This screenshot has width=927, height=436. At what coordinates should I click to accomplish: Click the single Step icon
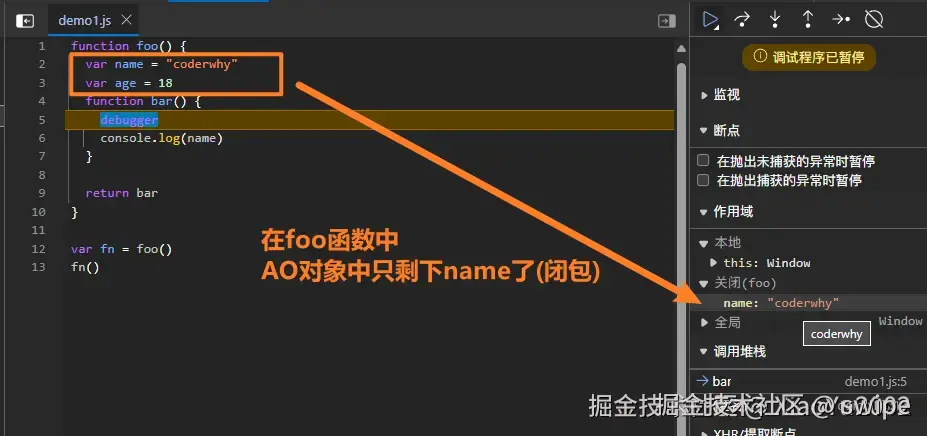pos(841,20)
